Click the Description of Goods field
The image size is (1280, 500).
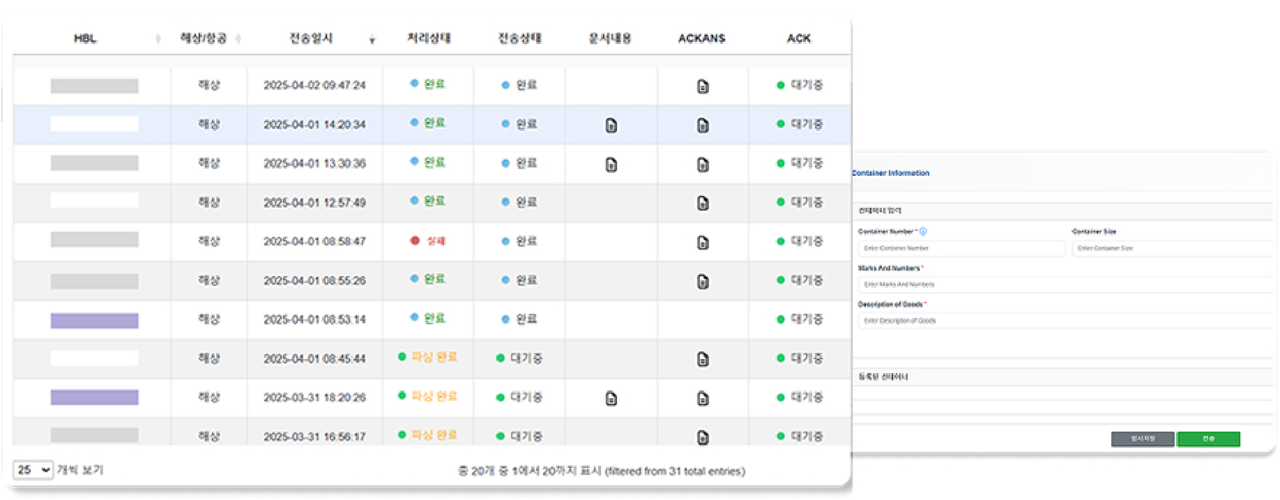[x=1064, y=321]
